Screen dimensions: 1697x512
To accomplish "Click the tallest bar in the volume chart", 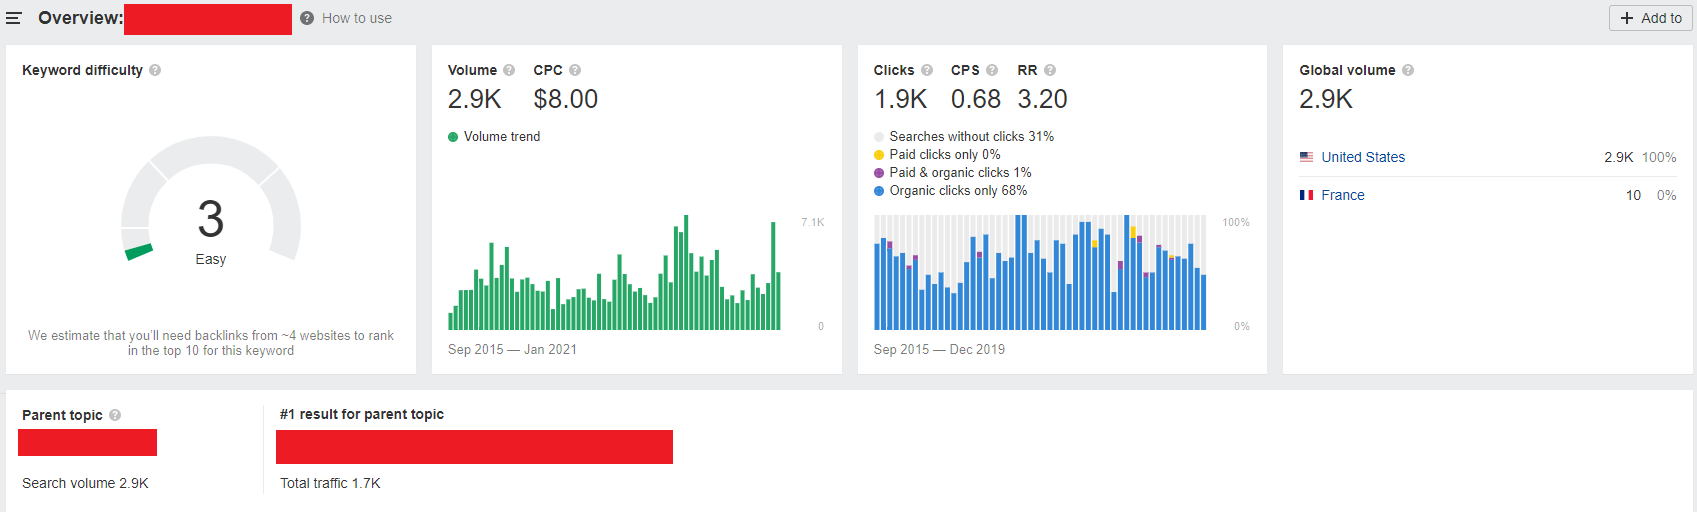I will (x=686, y=272).
